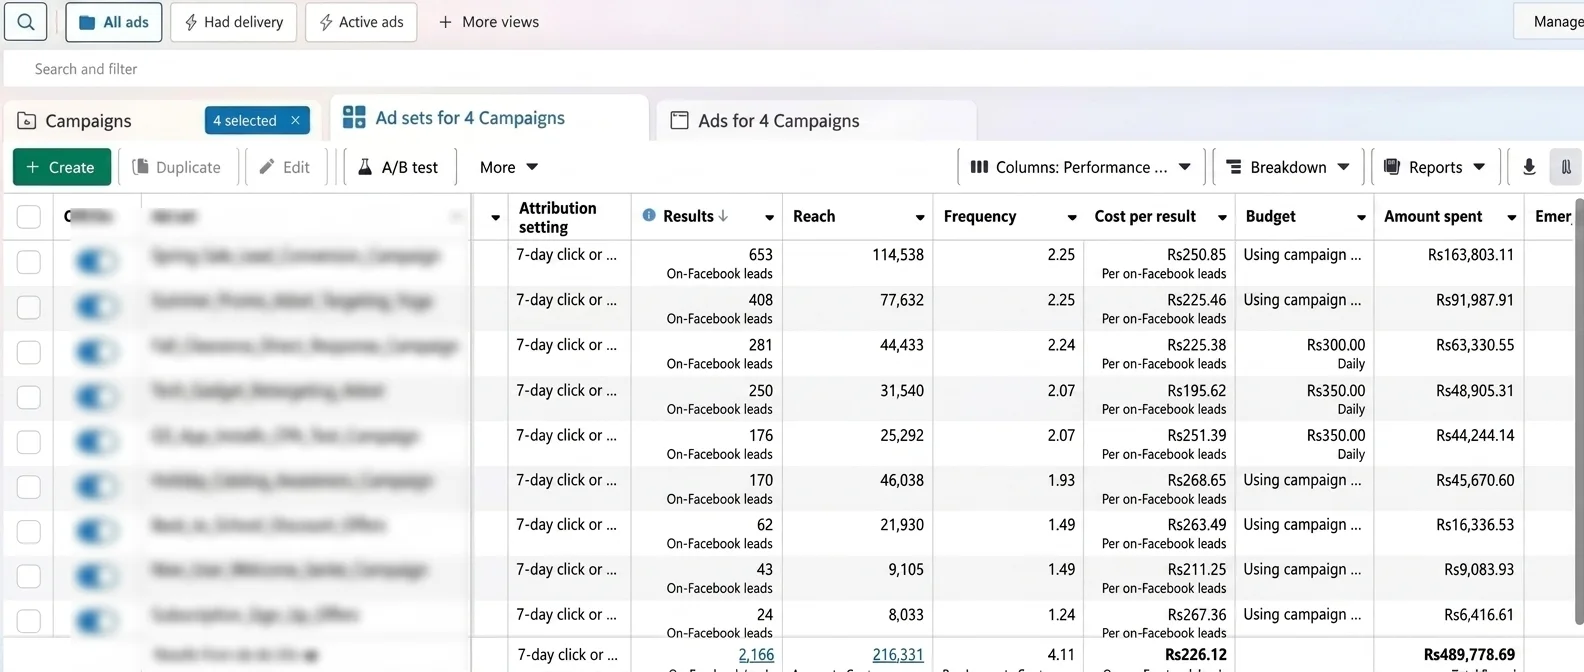Open Cost per result column dropdown arrow
1584x672 pixels.
tap(1222, 217)
